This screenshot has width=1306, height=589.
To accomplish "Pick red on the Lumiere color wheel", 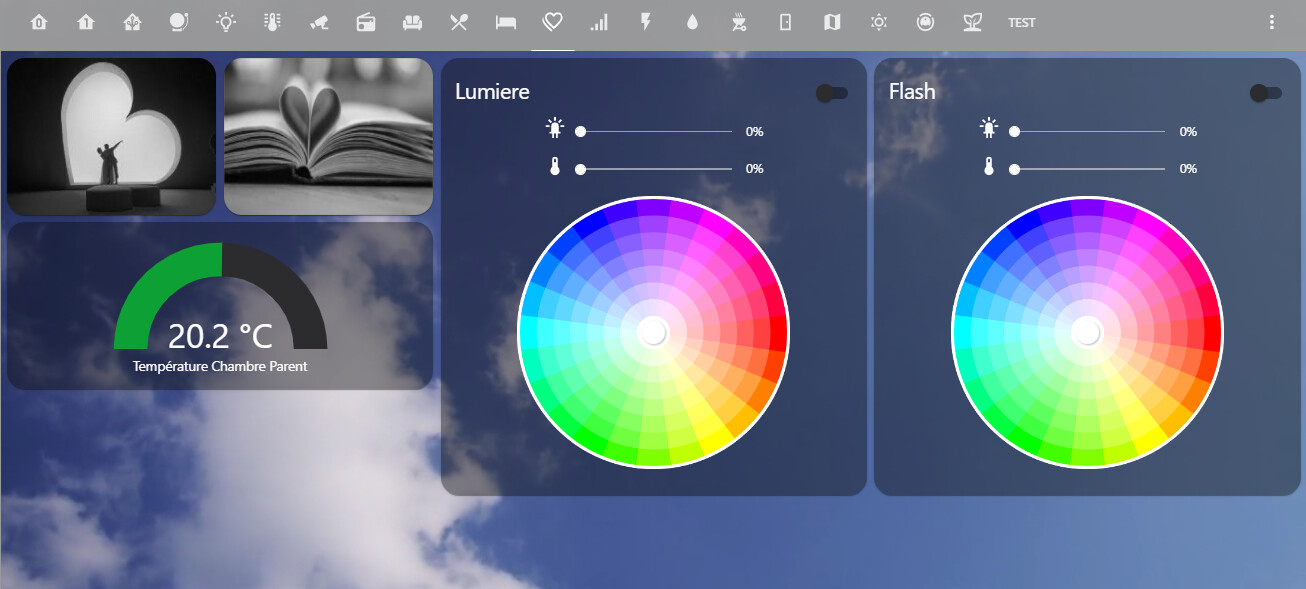I will (x=776, y=331).
